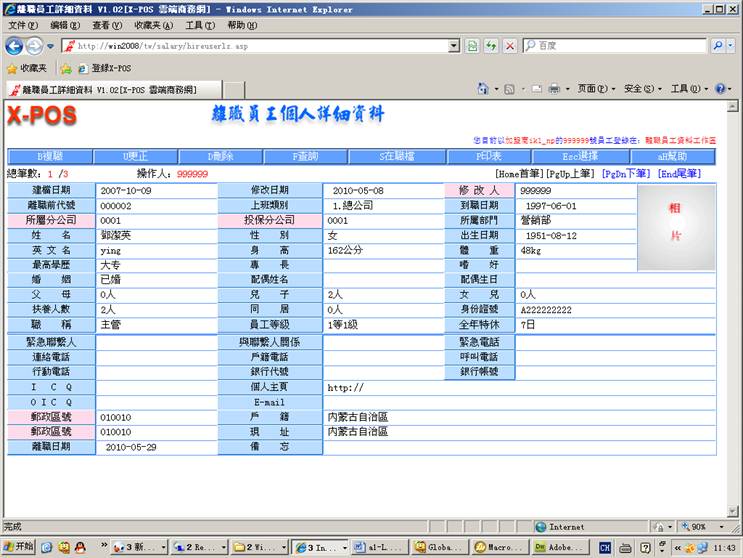Click the Favorites star icon
743x558 pixels.
pos(12,69)
